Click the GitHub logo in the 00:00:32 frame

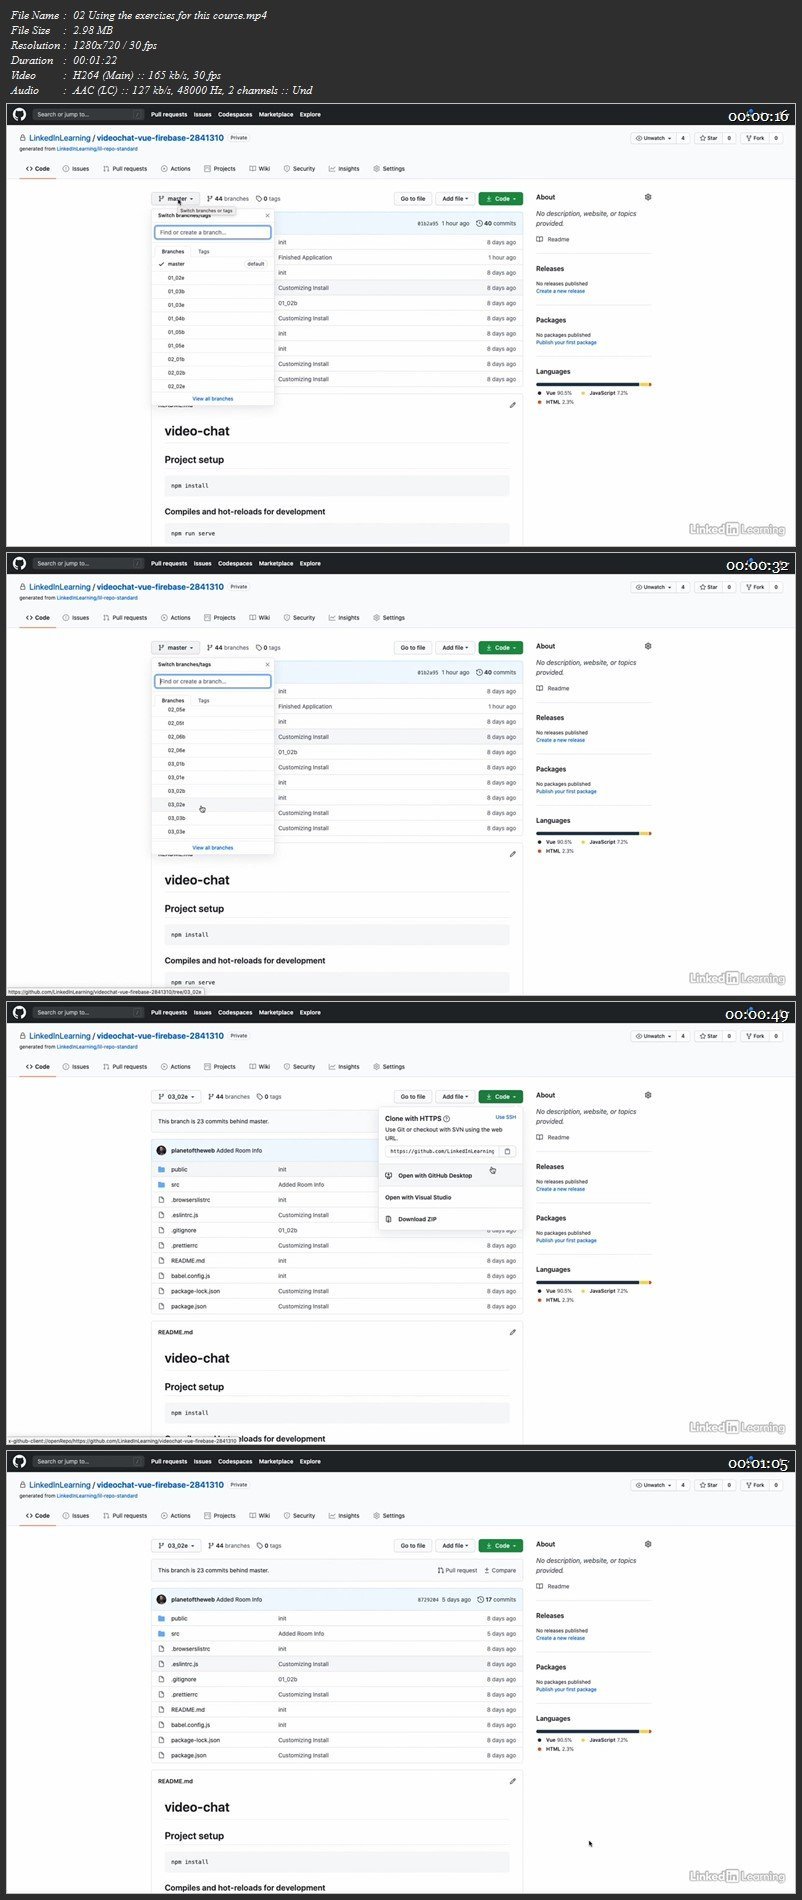(x=19, y=563)
